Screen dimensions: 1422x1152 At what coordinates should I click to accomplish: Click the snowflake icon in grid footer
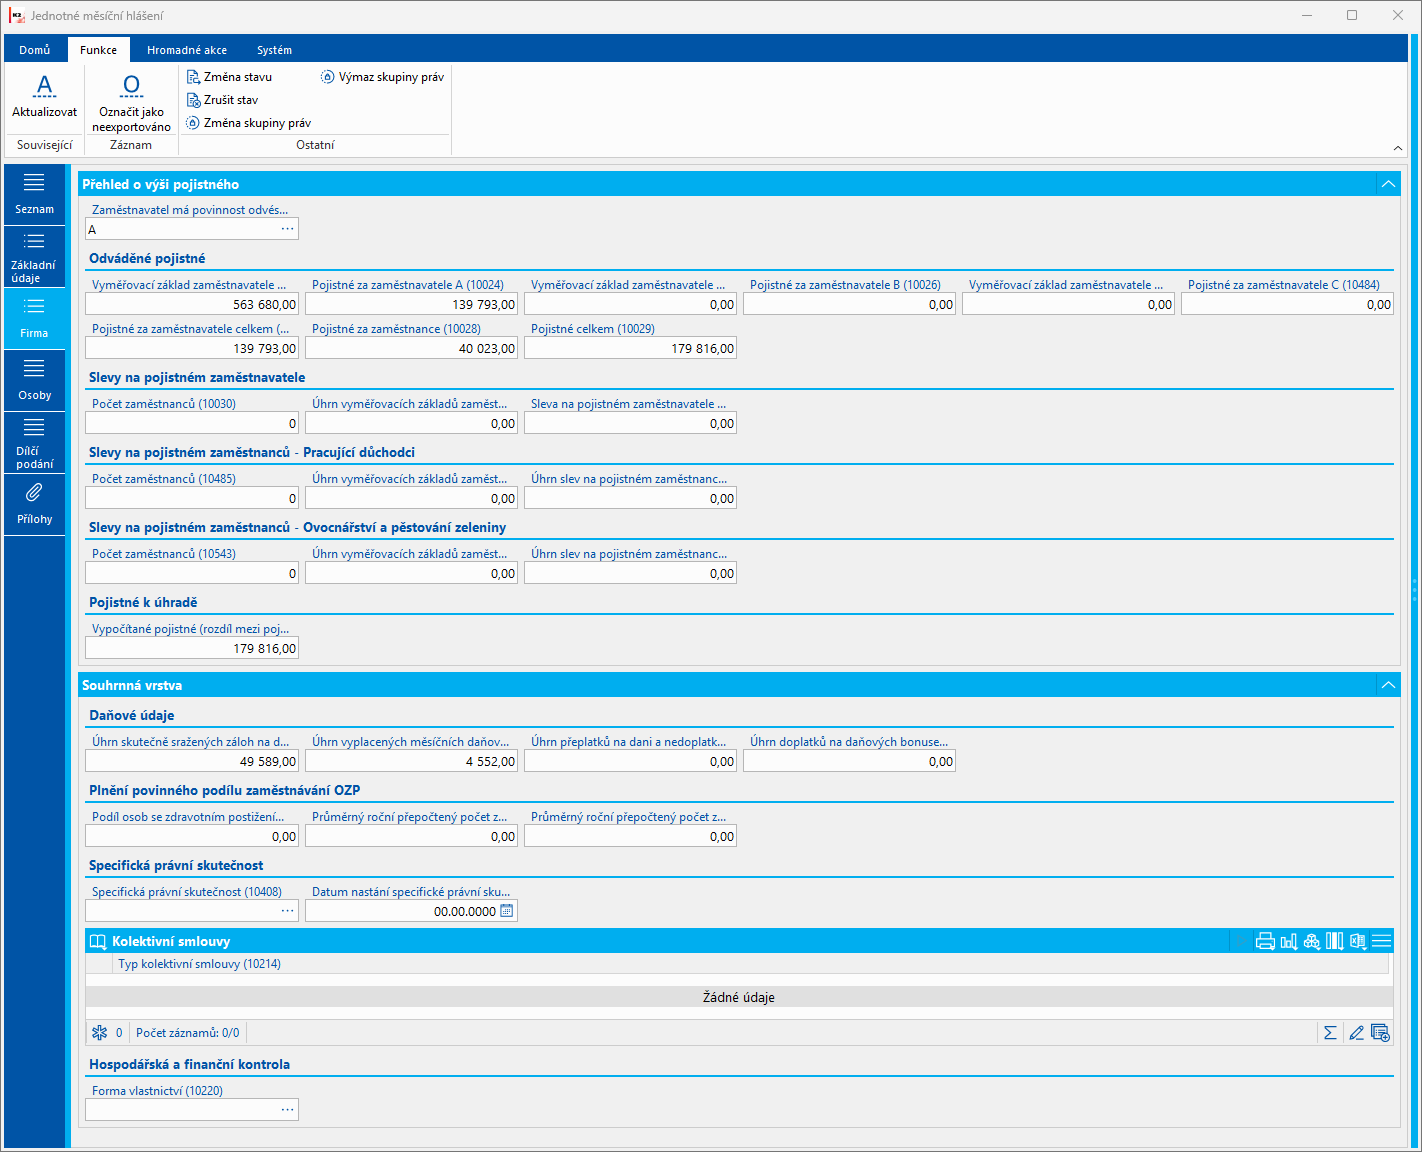click(x=99, y=1033)
